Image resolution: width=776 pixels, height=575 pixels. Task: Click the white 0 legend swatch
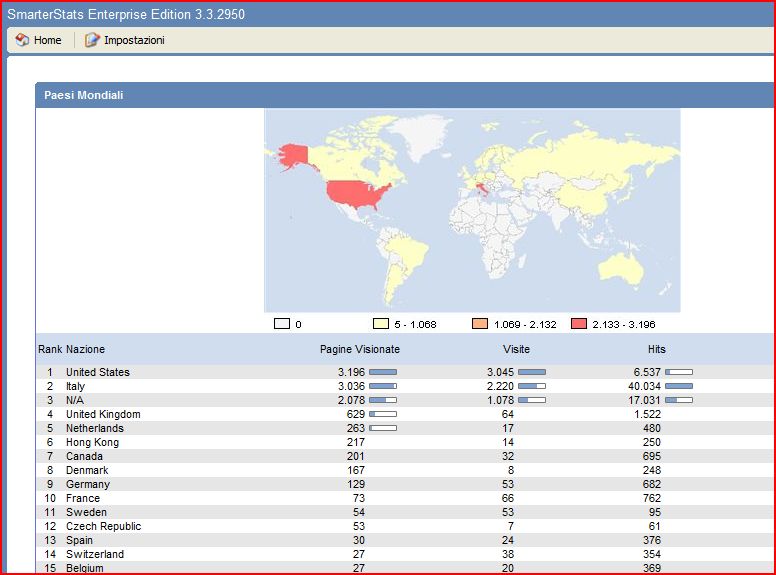point(282,324)
